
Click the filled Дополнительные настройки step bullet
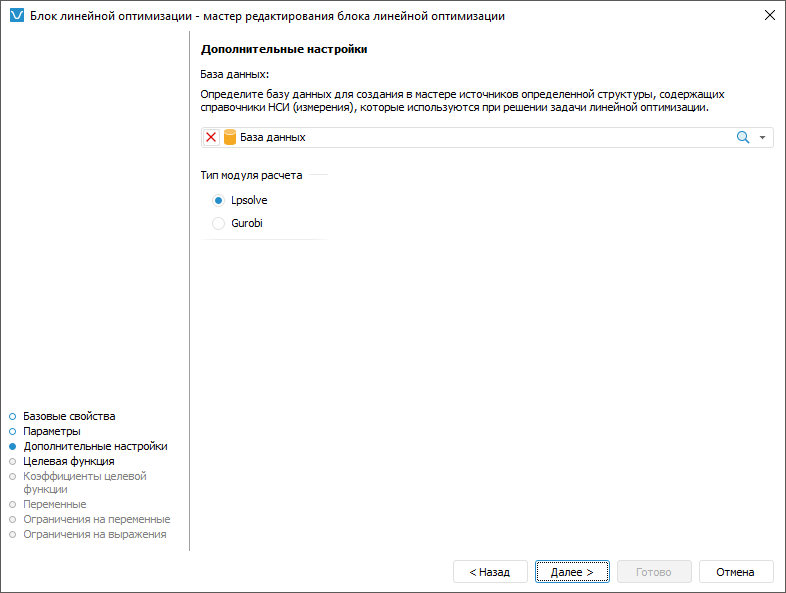(x=13, y=447)
